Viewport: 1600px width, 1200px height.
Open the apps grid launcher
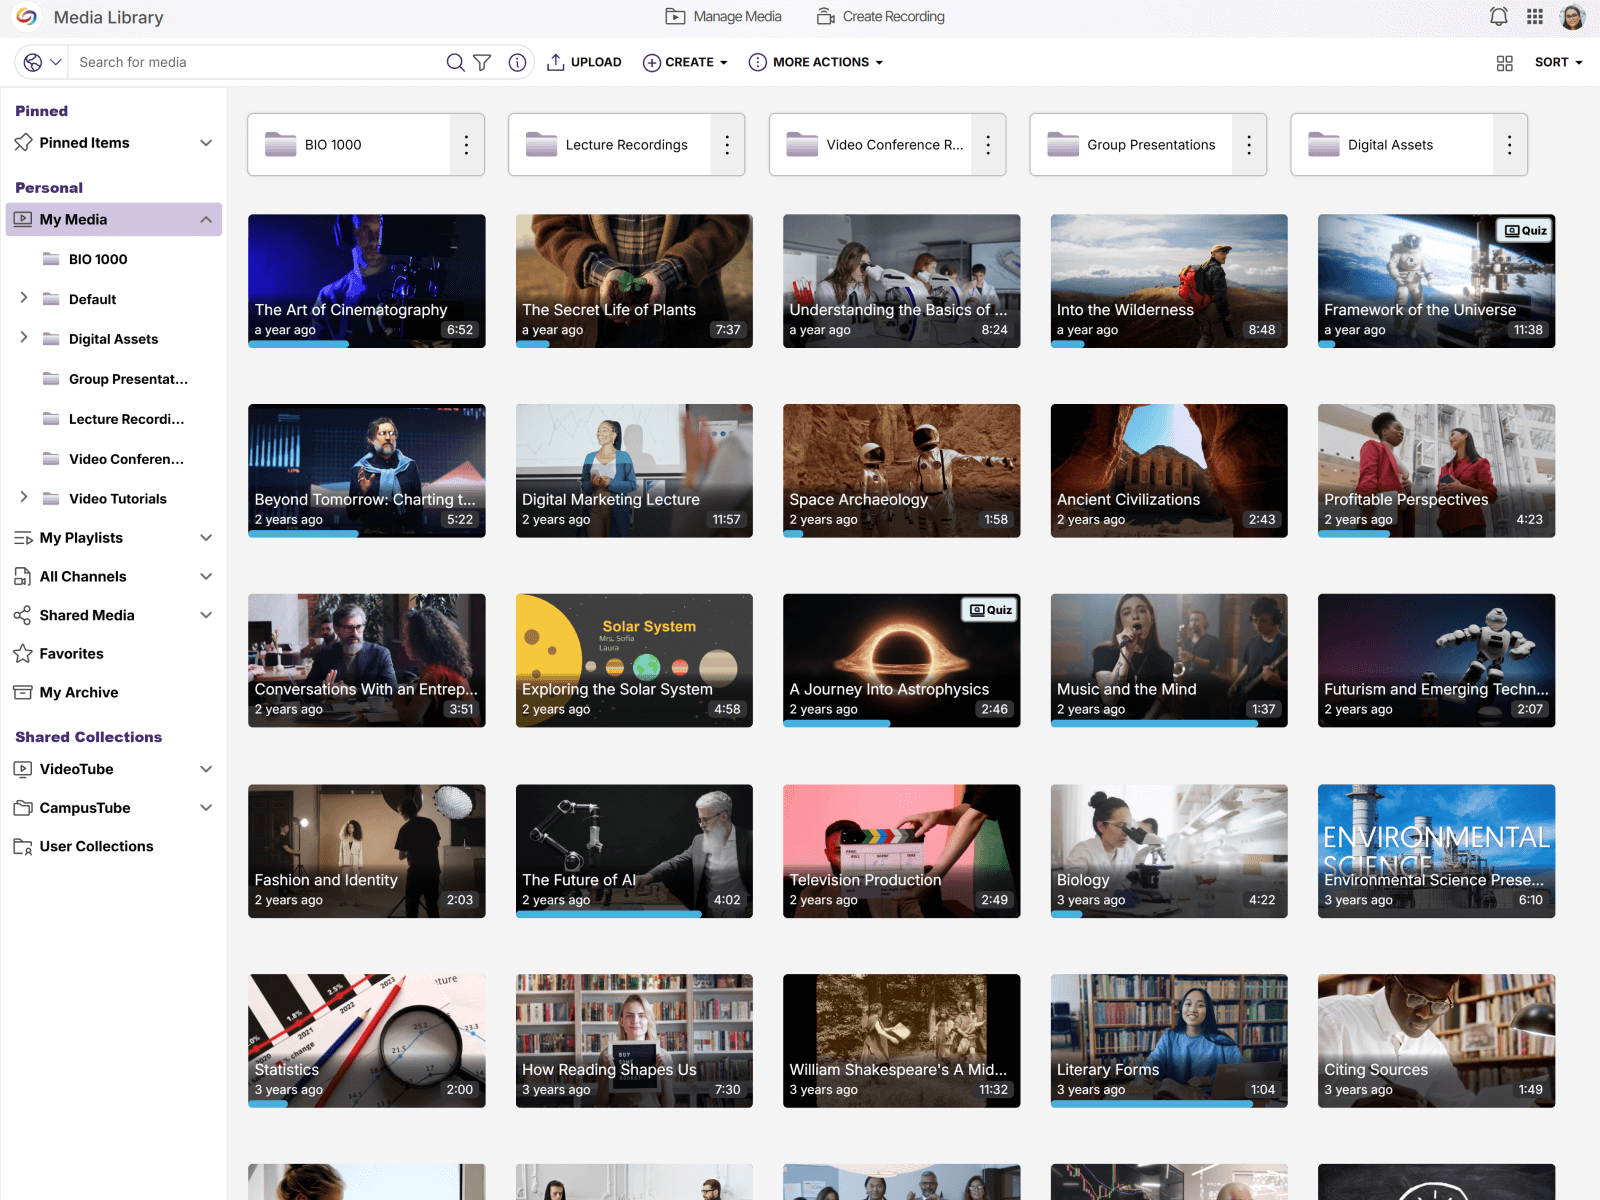click(1535, 17)
